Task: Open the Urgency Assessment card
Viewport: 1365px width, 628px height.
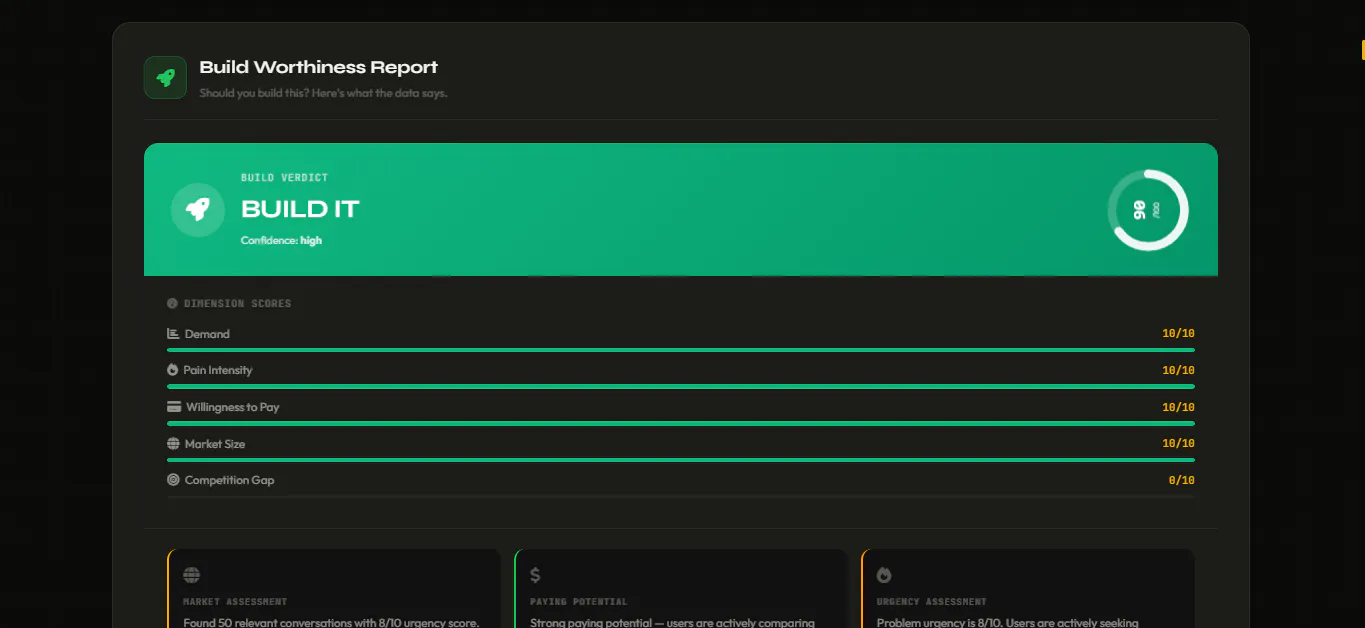Action: pyautogui.click(x=1027, y=589)
